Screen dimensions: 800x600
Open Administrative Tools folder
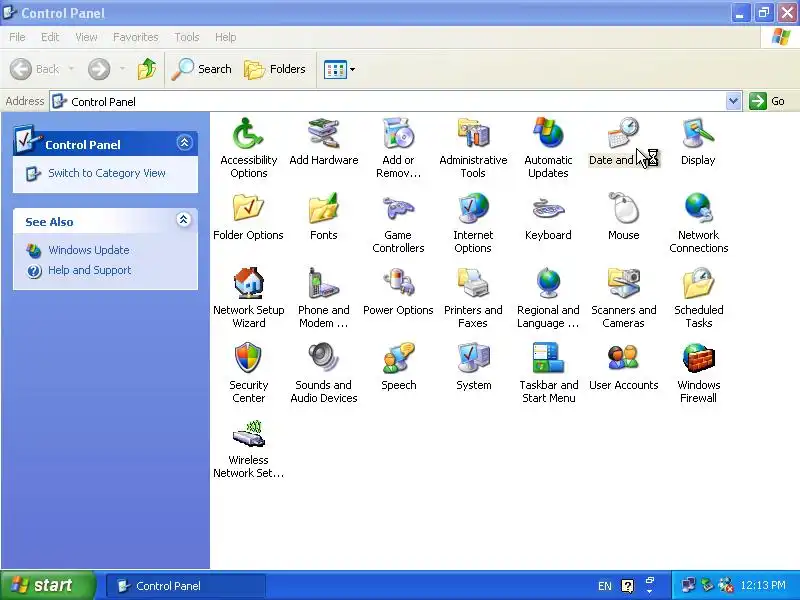click(473, 147)
